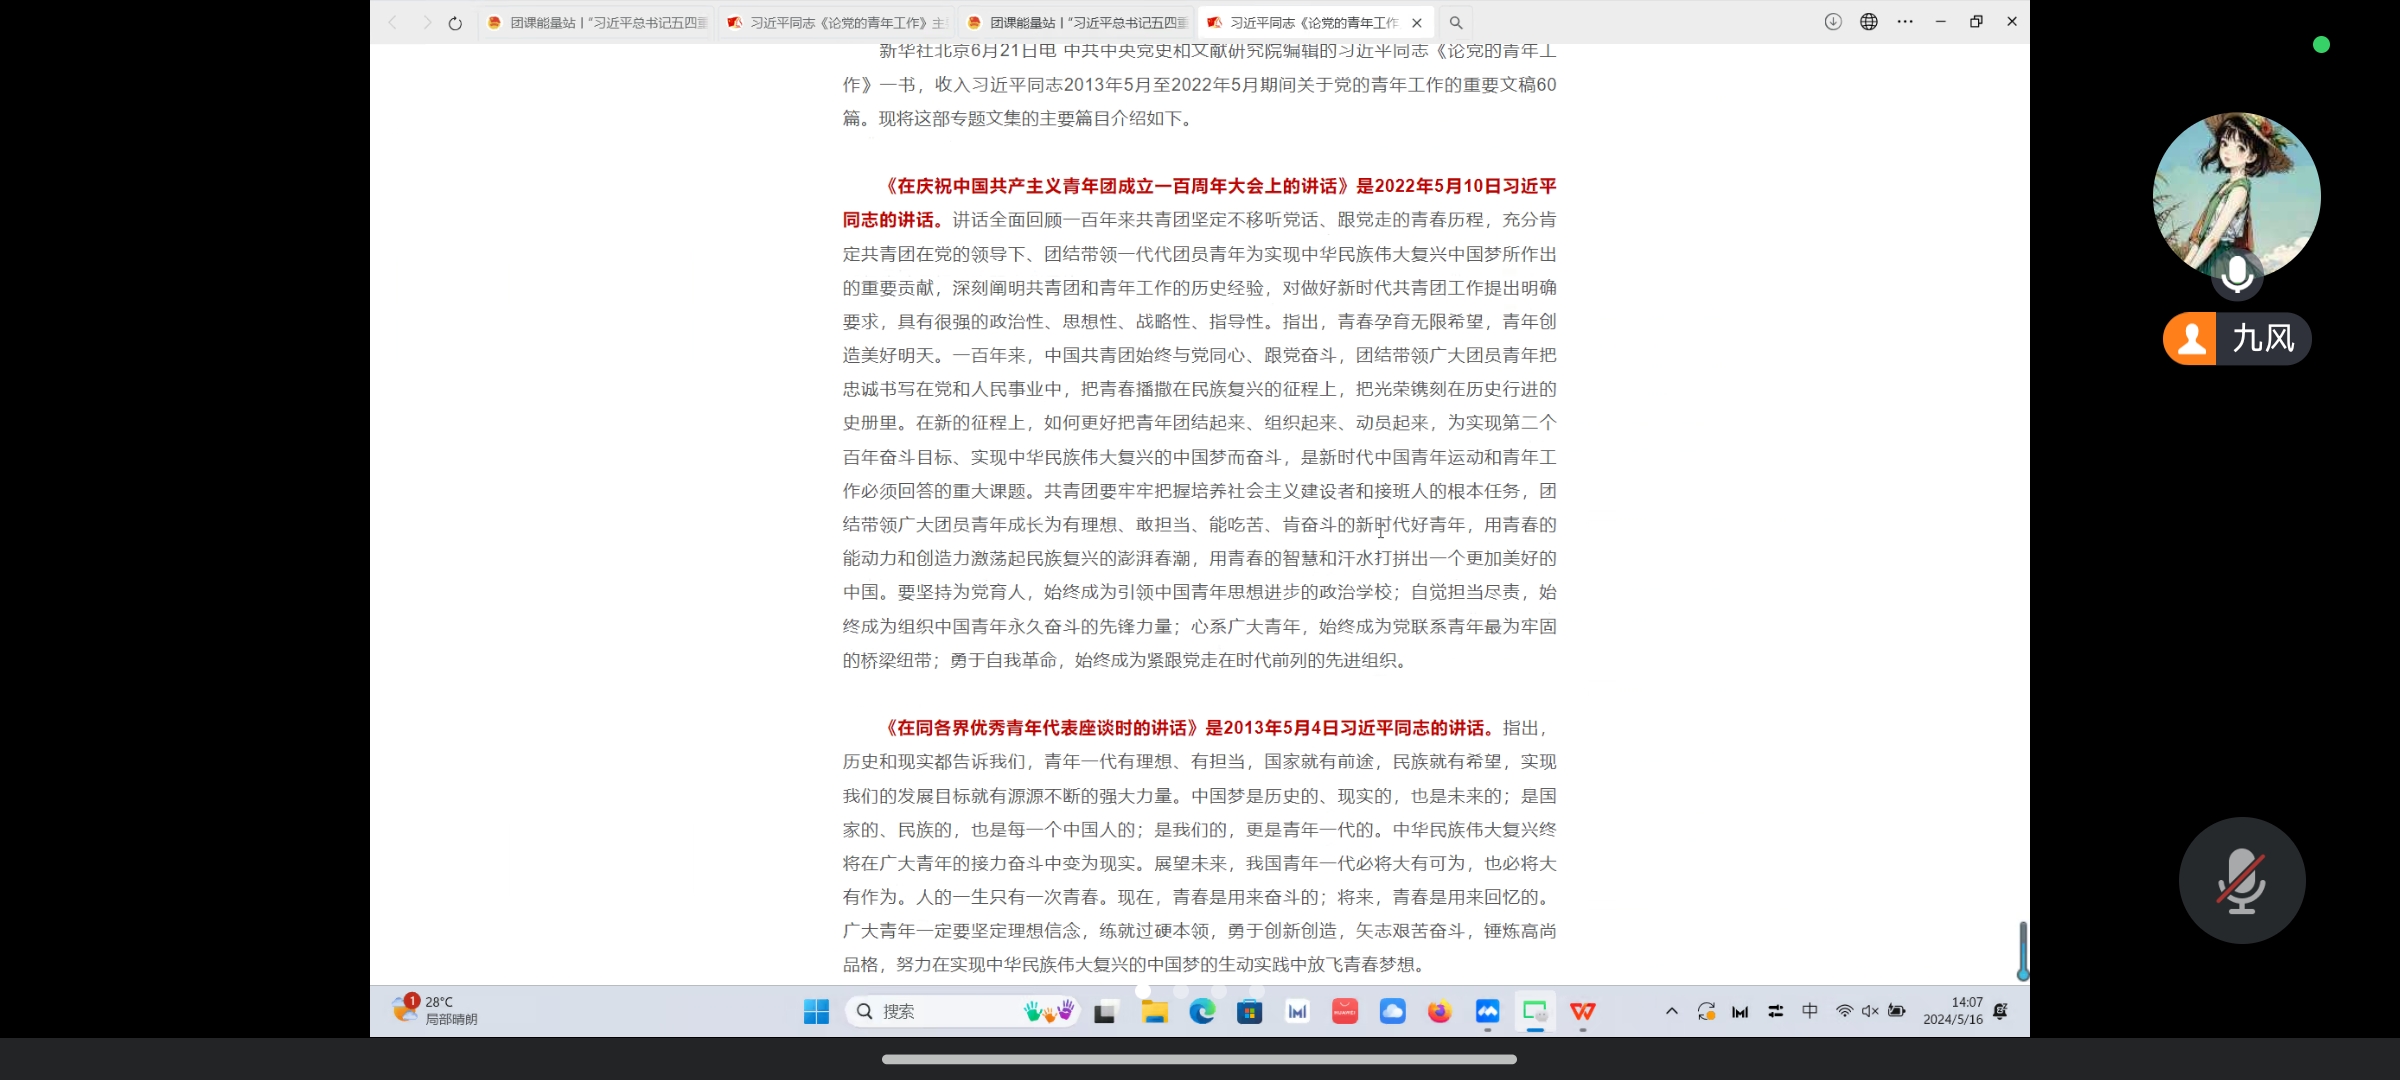
Task: Open the blue cloud app on the taskbar
Action: 1392,1012
